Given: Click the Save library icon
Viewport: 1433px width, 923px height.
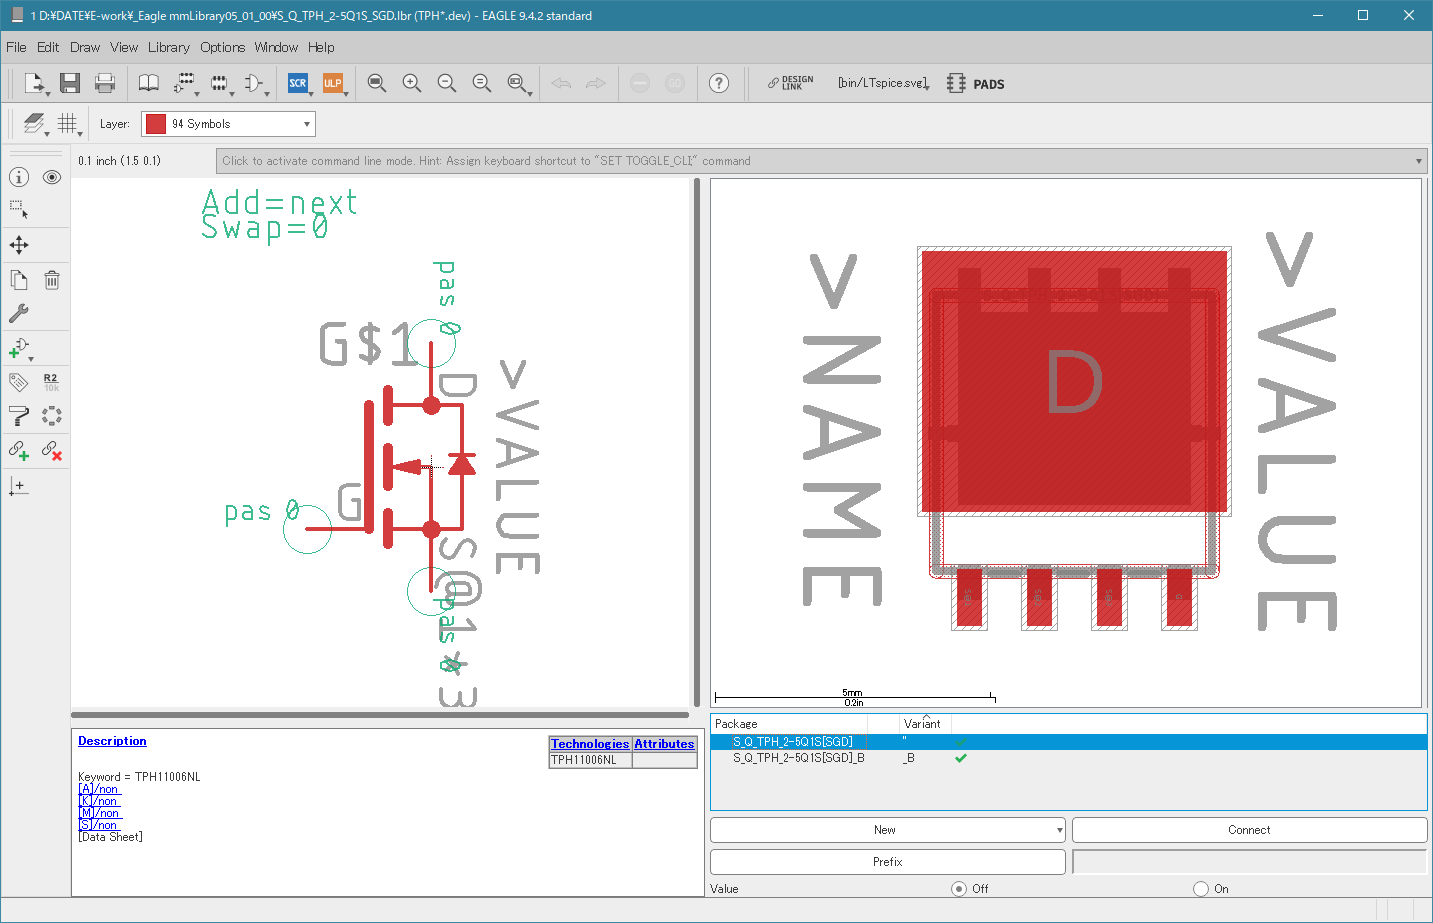Looking at the screenshot, I should pos(69,83).
